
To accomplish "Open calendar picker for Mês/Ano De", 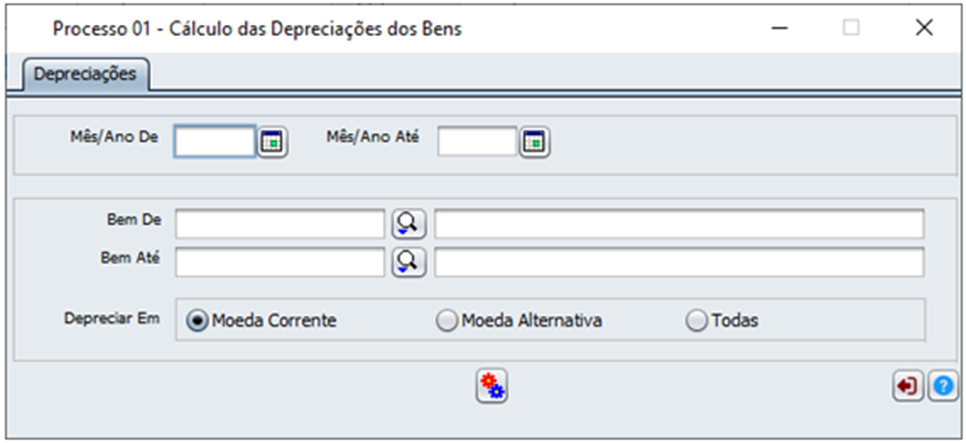I will click(x=272, y=142).
